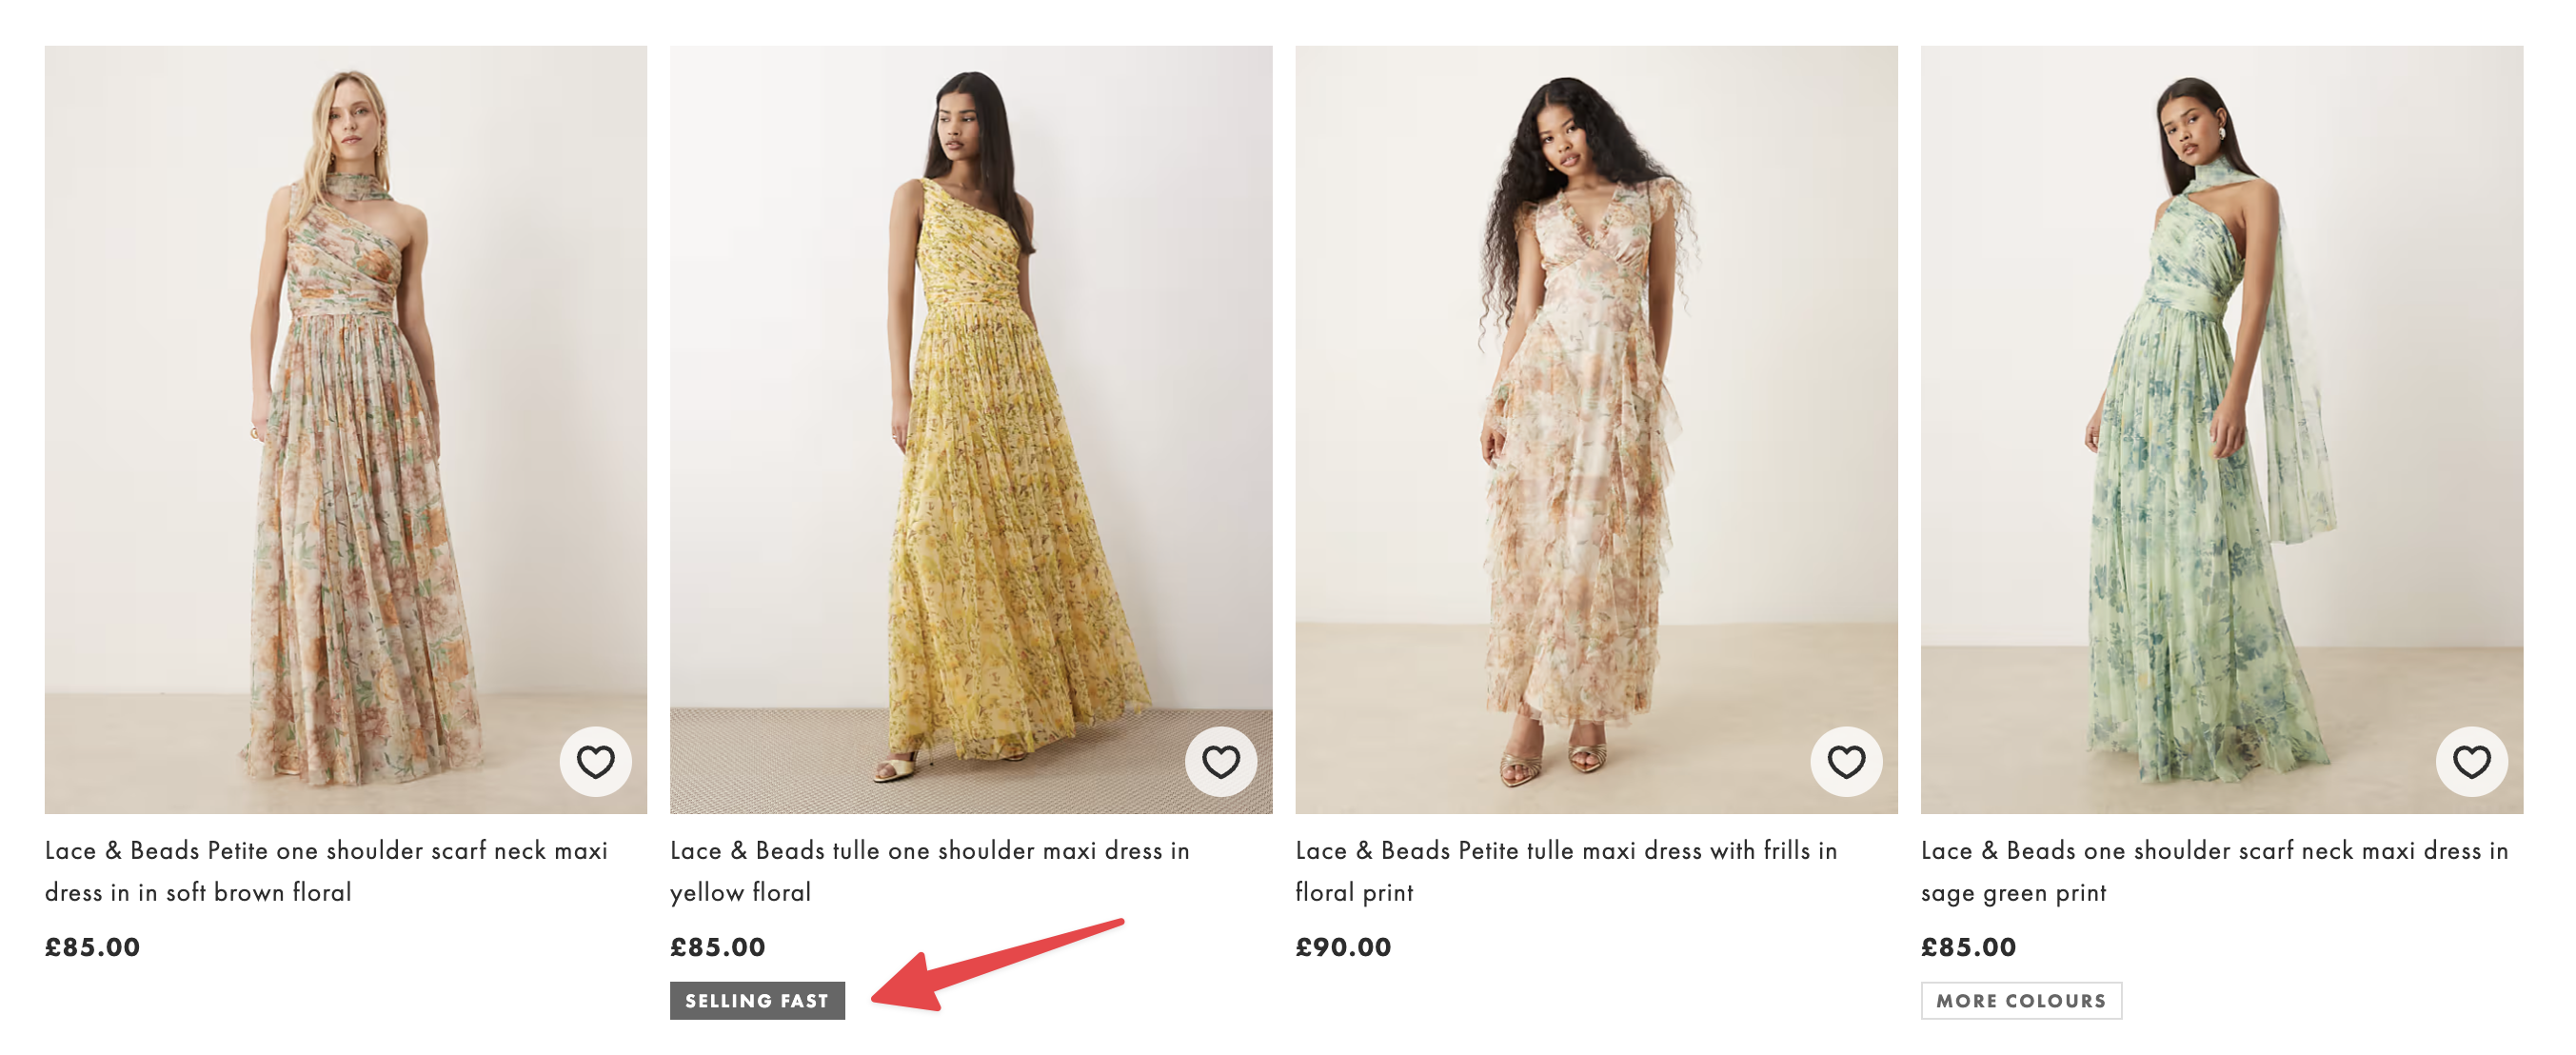The height and width of the screenshot is (1055, 2576).
Task: Click the £90.00 price
Action: point(1343,947)
